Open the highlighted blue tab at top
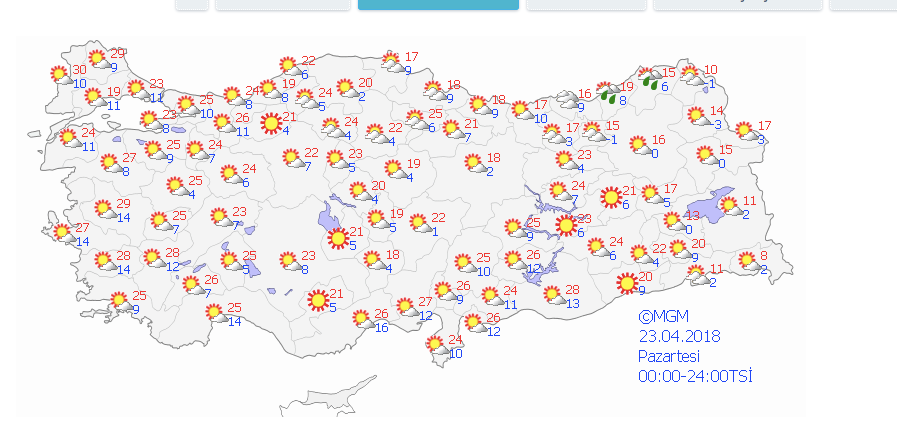897x428 pixels. click(438, 4)
